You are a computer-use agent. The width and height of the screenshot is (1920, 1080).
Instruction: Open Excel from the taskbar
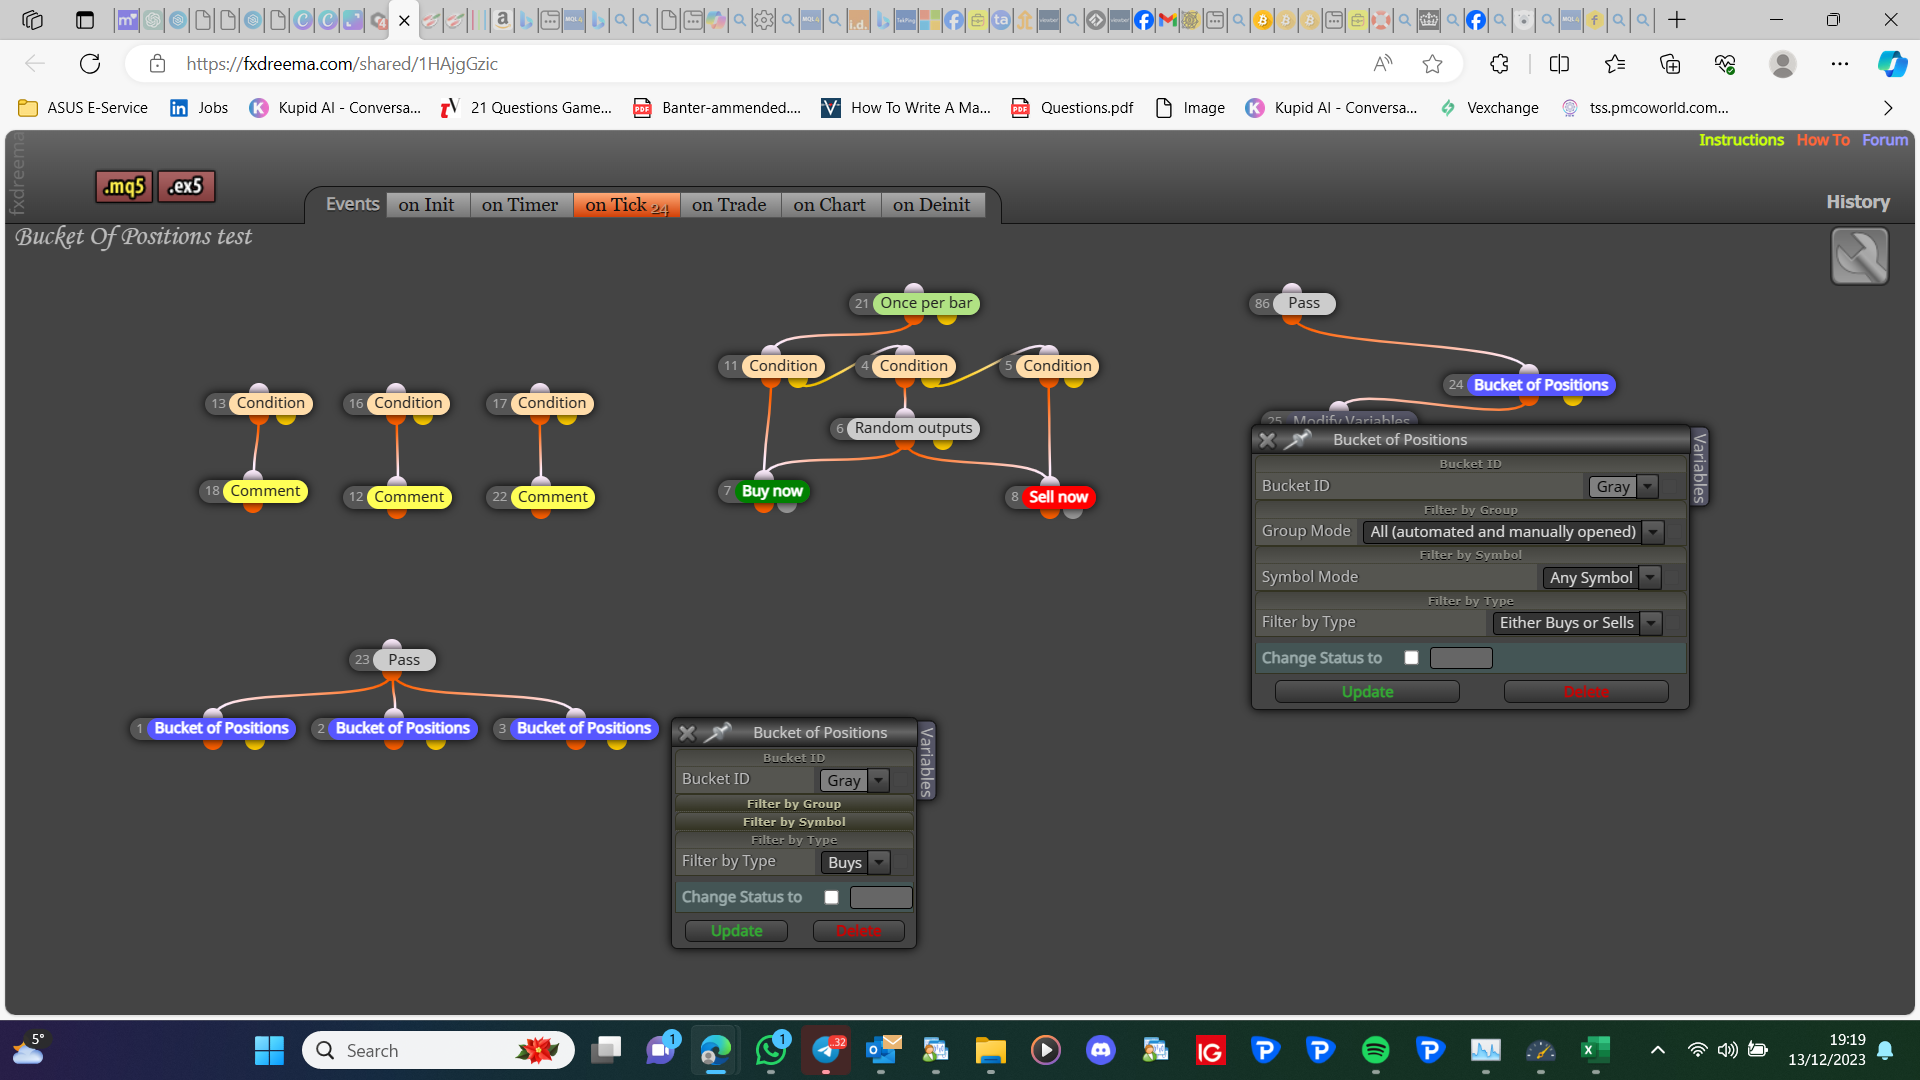point(1596,1050)
